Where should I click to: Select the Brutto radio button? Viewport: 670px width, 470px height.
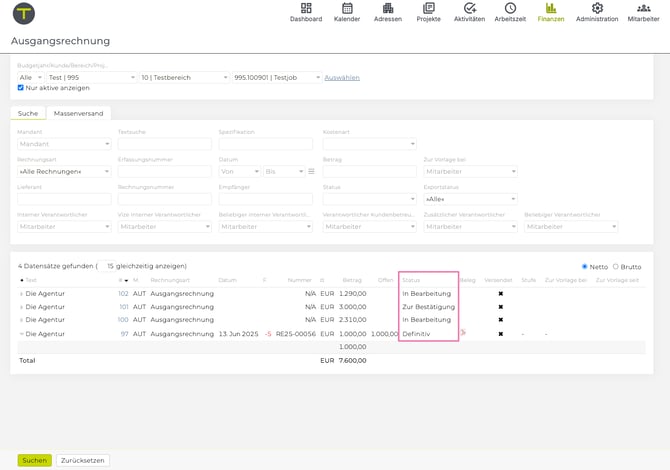pos(616,267)
